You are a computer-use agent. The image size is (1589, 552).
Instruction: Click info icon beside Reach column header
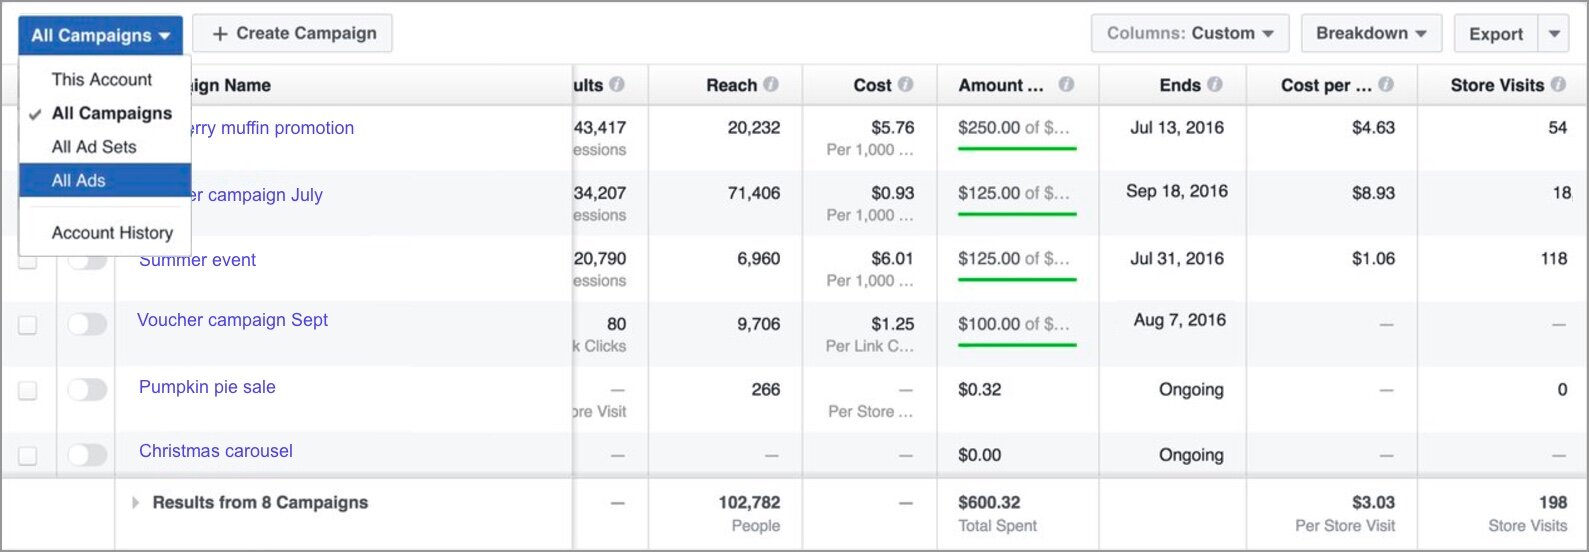[x=770, y=85]
